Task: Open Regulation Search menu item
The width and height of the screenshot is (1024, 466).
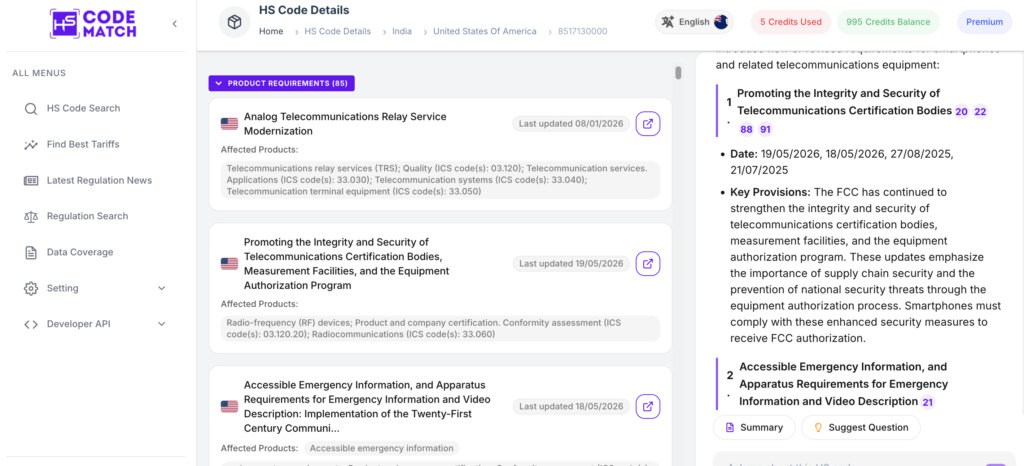Action: pos(88,216)
